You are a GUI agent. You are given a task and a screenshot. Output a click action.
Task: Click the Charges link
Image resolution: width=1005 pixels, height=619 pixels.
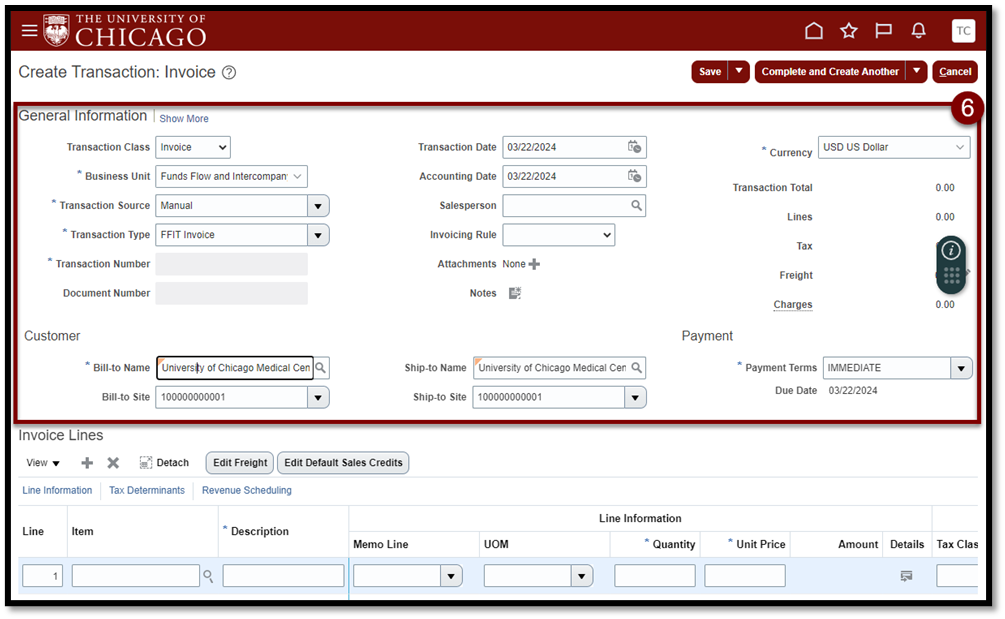click(x=793, y=304)
